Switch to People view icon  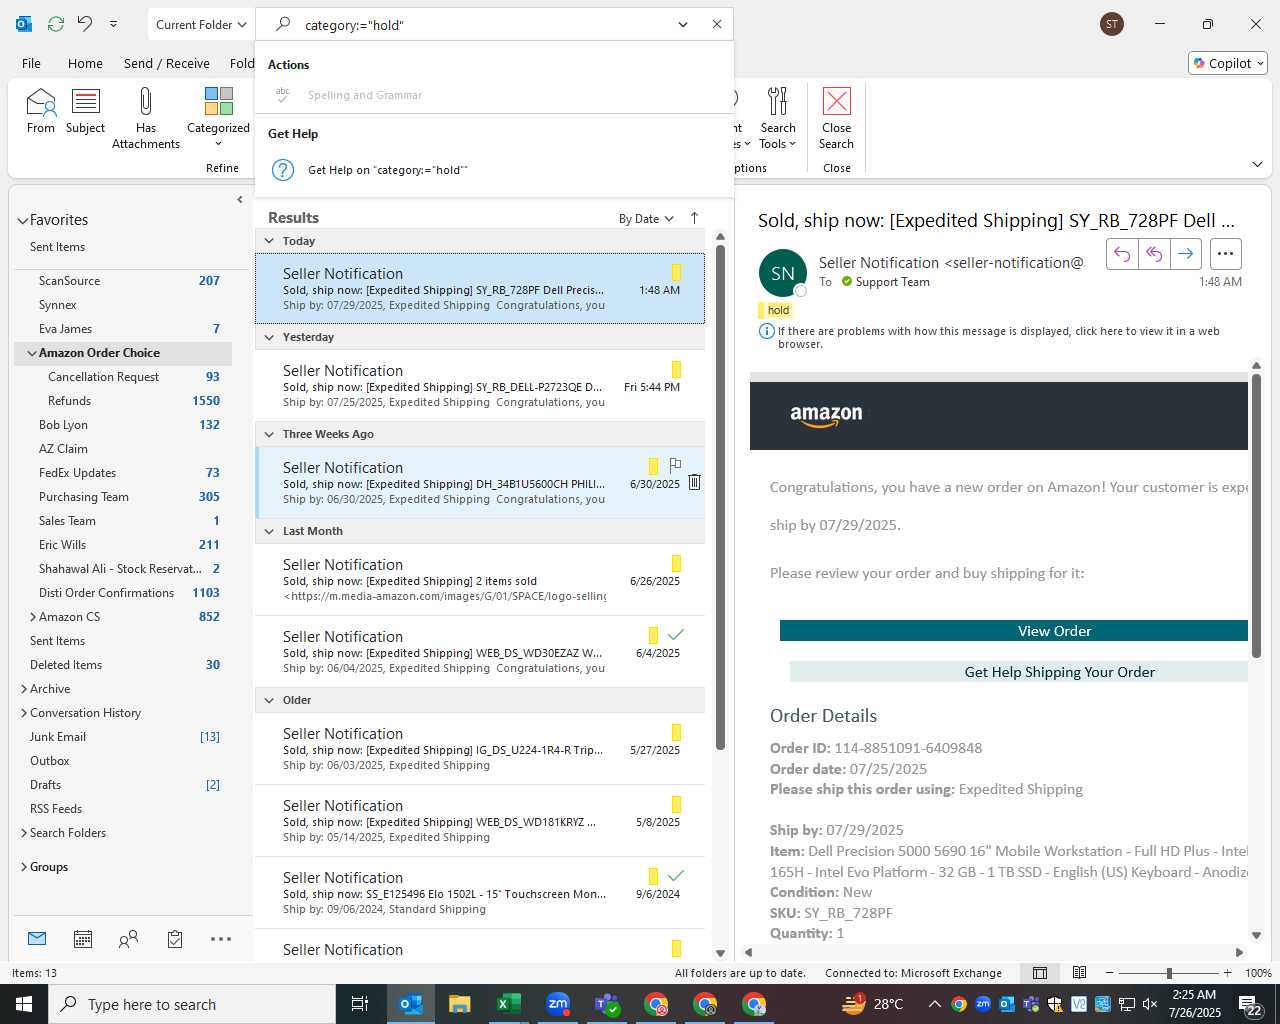(x=129, y=939)
